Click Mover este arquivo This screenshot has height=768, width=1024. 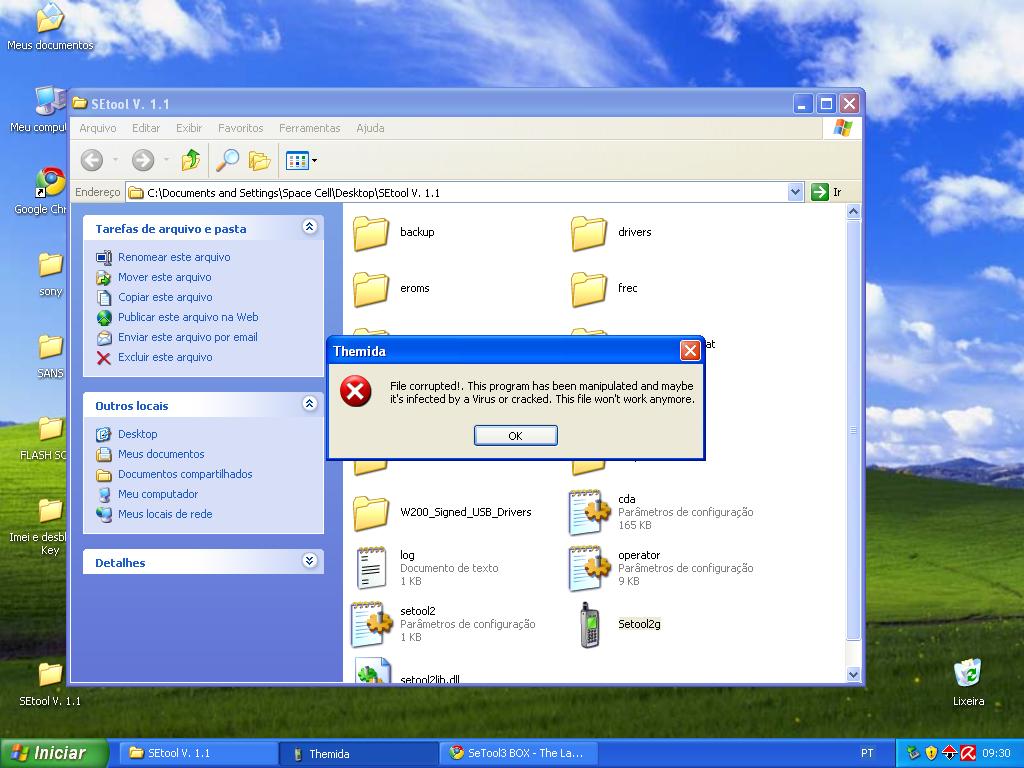pyautogui.click(x=165, y=278)
